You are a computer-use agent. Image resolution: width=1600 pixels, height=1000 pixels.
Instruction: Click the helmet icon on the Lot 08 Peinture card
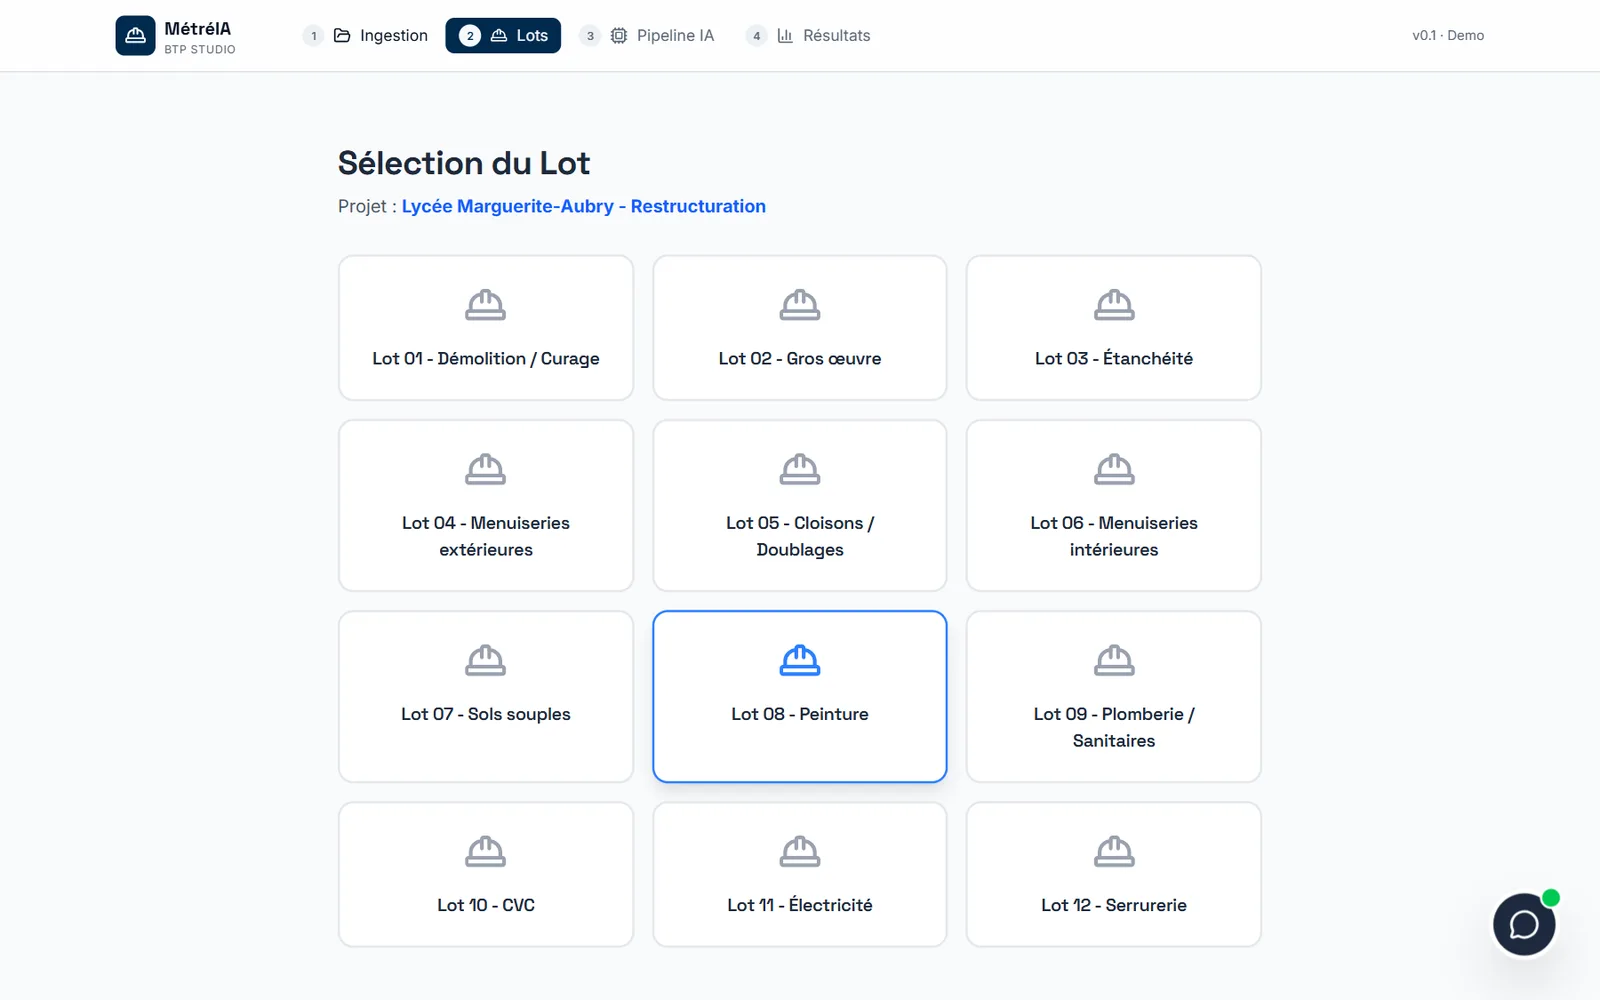[x=800, y=660]
